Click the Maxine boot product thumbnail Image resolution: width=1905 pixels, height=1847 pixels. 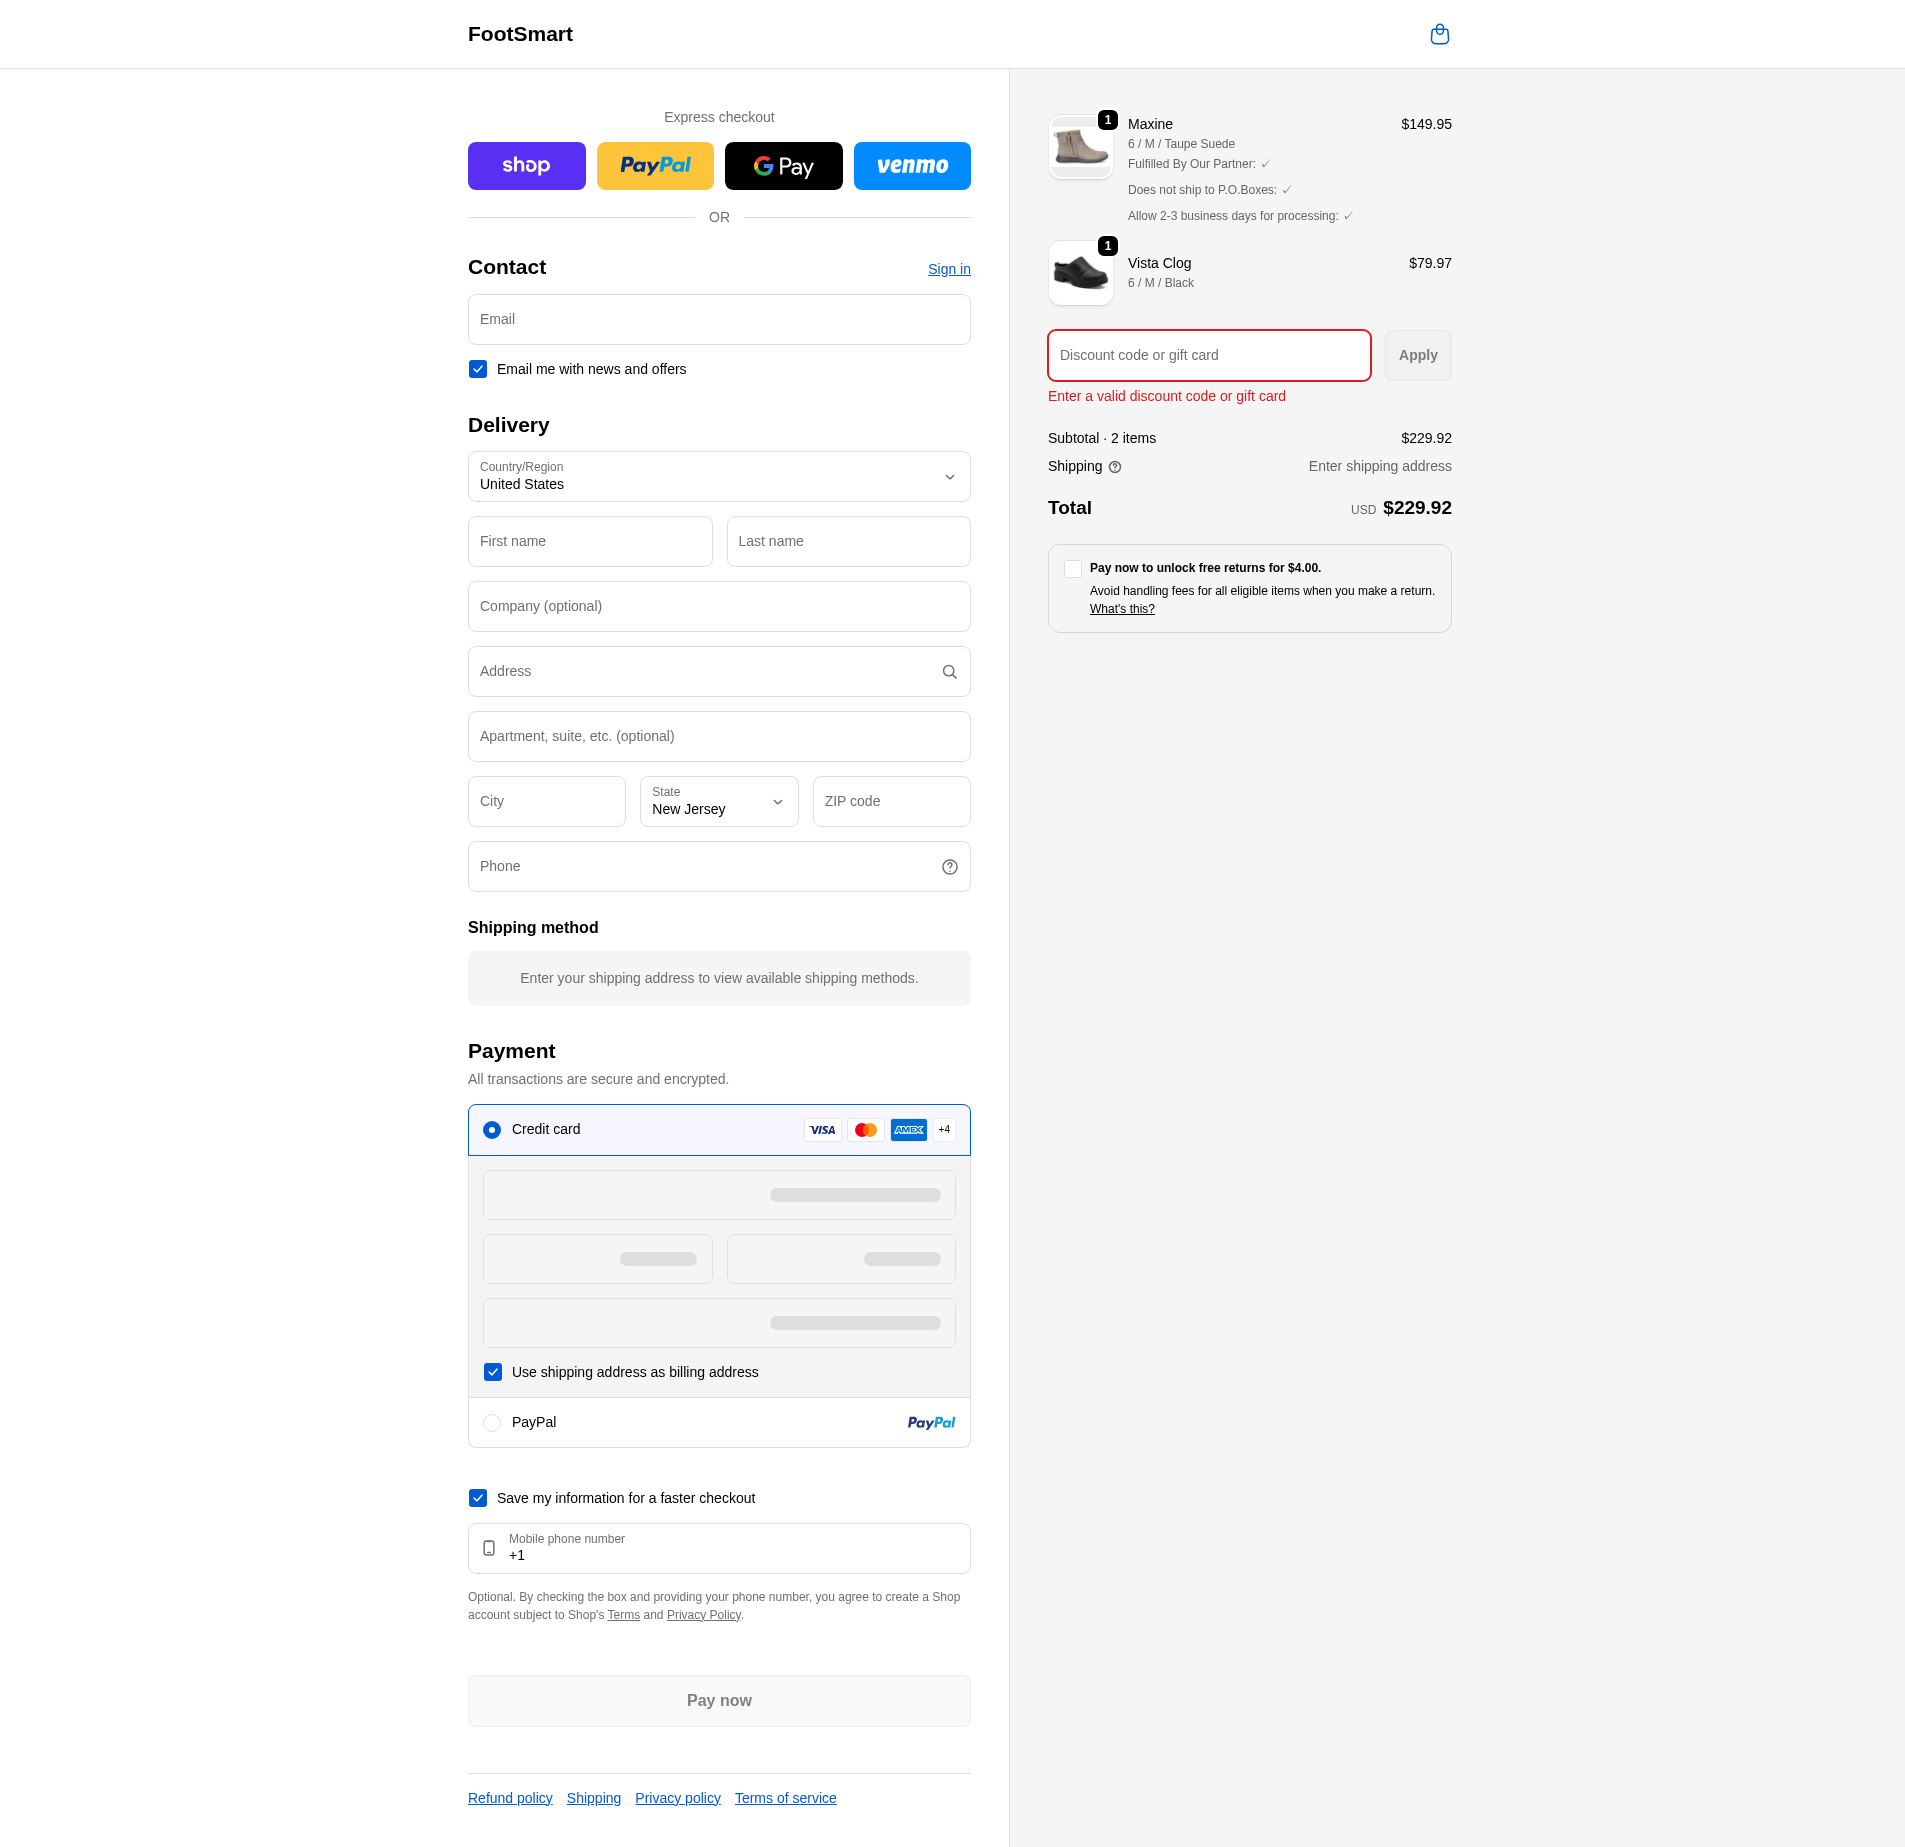tap(1080, 147)
